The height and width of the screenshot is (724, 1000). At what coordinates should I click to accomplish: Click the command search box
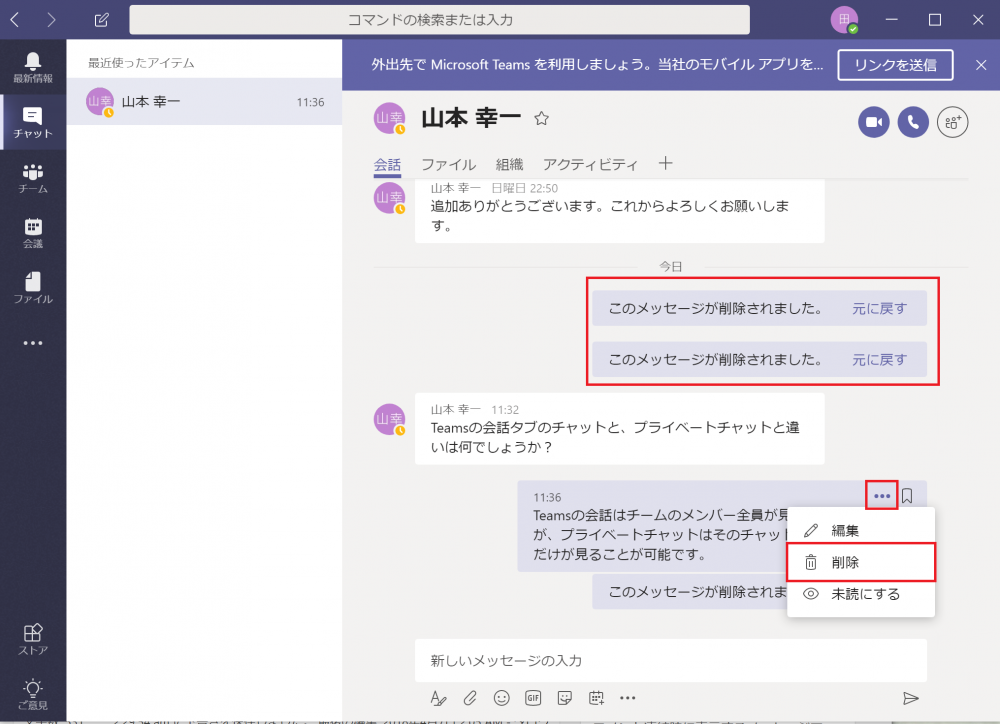tap(439, 20)
